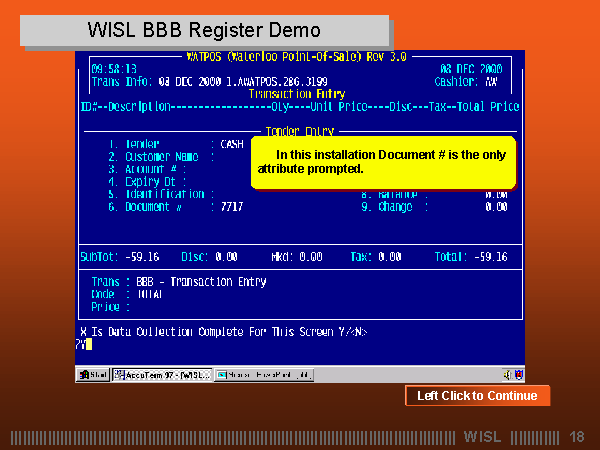
Task: Click the Left Click to Continue button
Action: click(x=477, y=396)
